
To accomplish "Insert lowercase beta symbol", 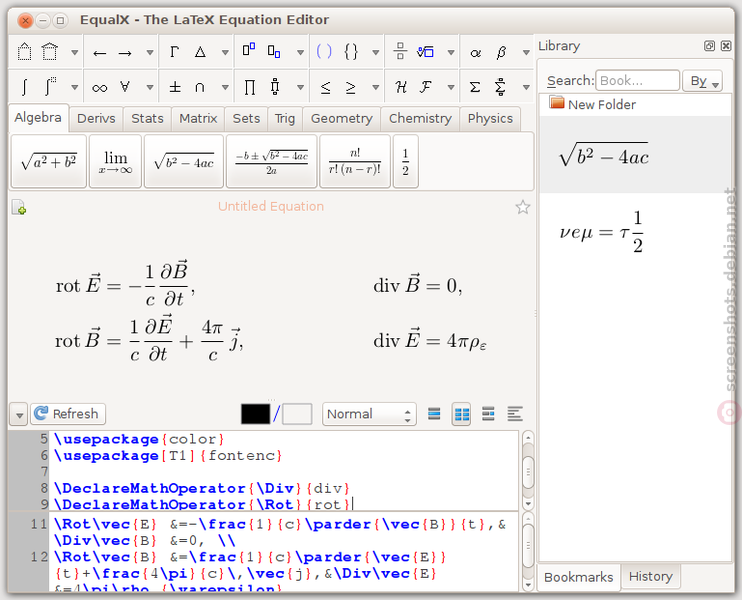I will pyautogui.click(x=501, y=52).
